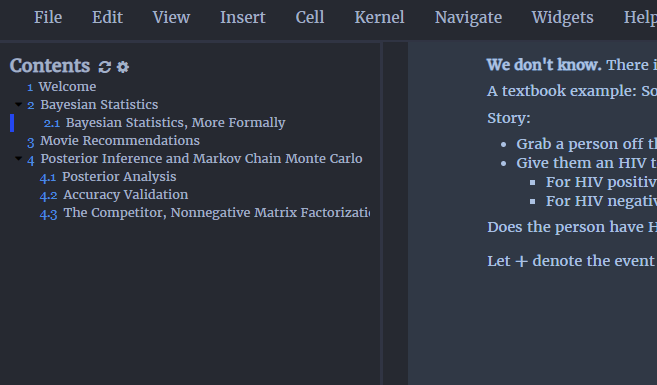The image size is (657, 385).
Task: Open the File menu
Action: point(48,18)
